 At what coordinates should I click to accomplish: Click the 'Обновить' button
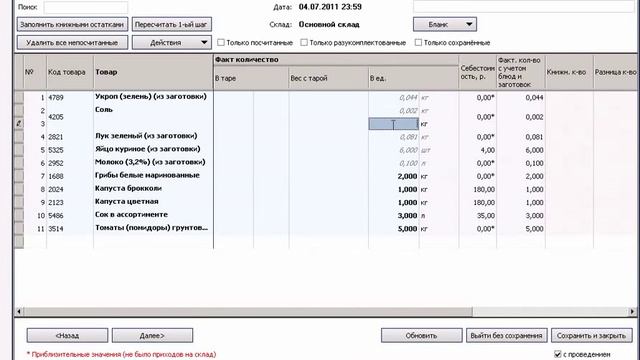coord(422,336)
